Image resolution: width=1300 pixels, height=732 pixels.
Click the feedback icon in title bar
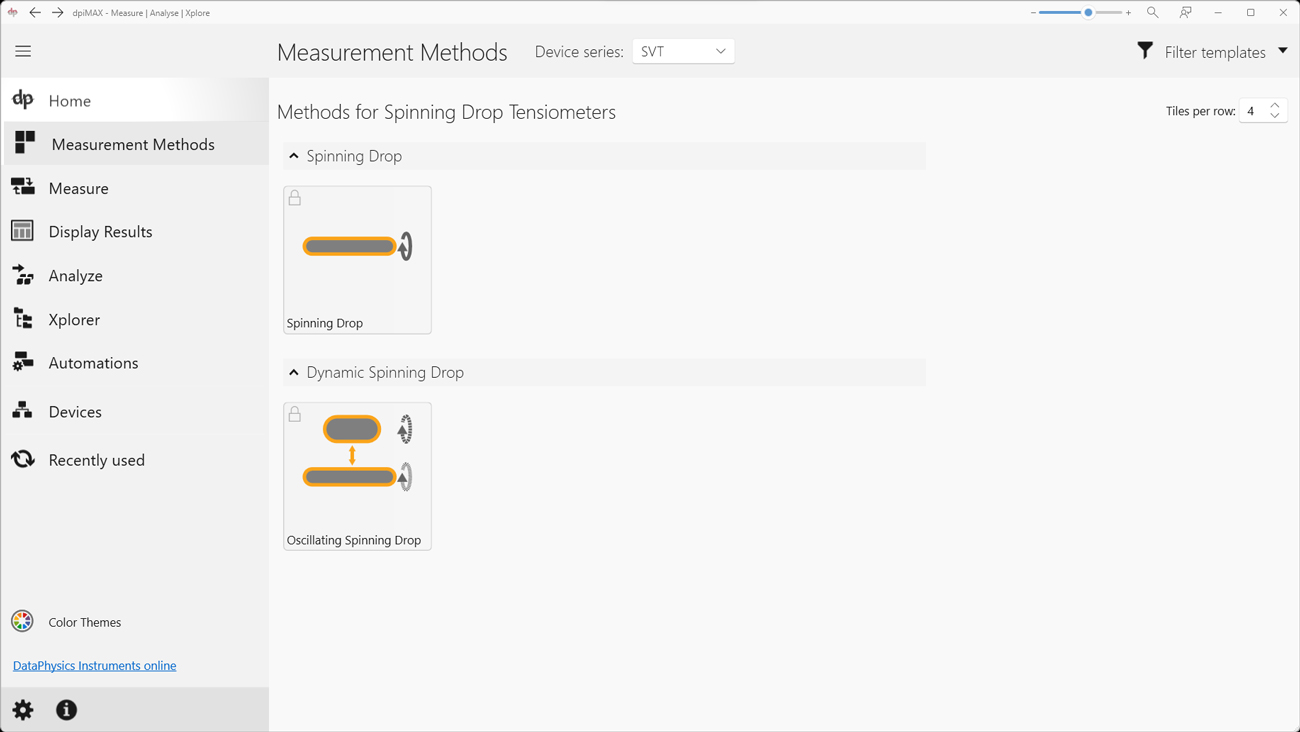(1185, 13)
